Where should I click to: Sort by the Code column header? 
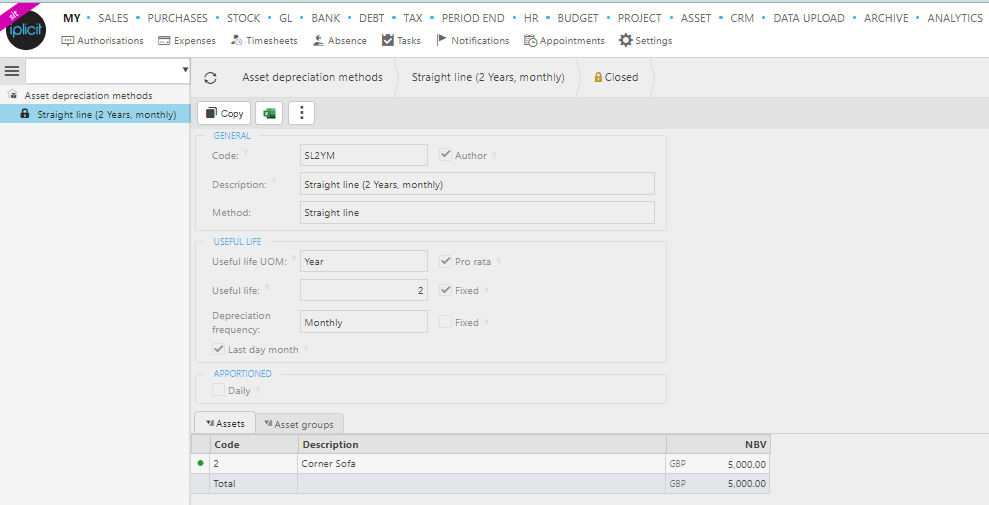[x=254, y=444]
